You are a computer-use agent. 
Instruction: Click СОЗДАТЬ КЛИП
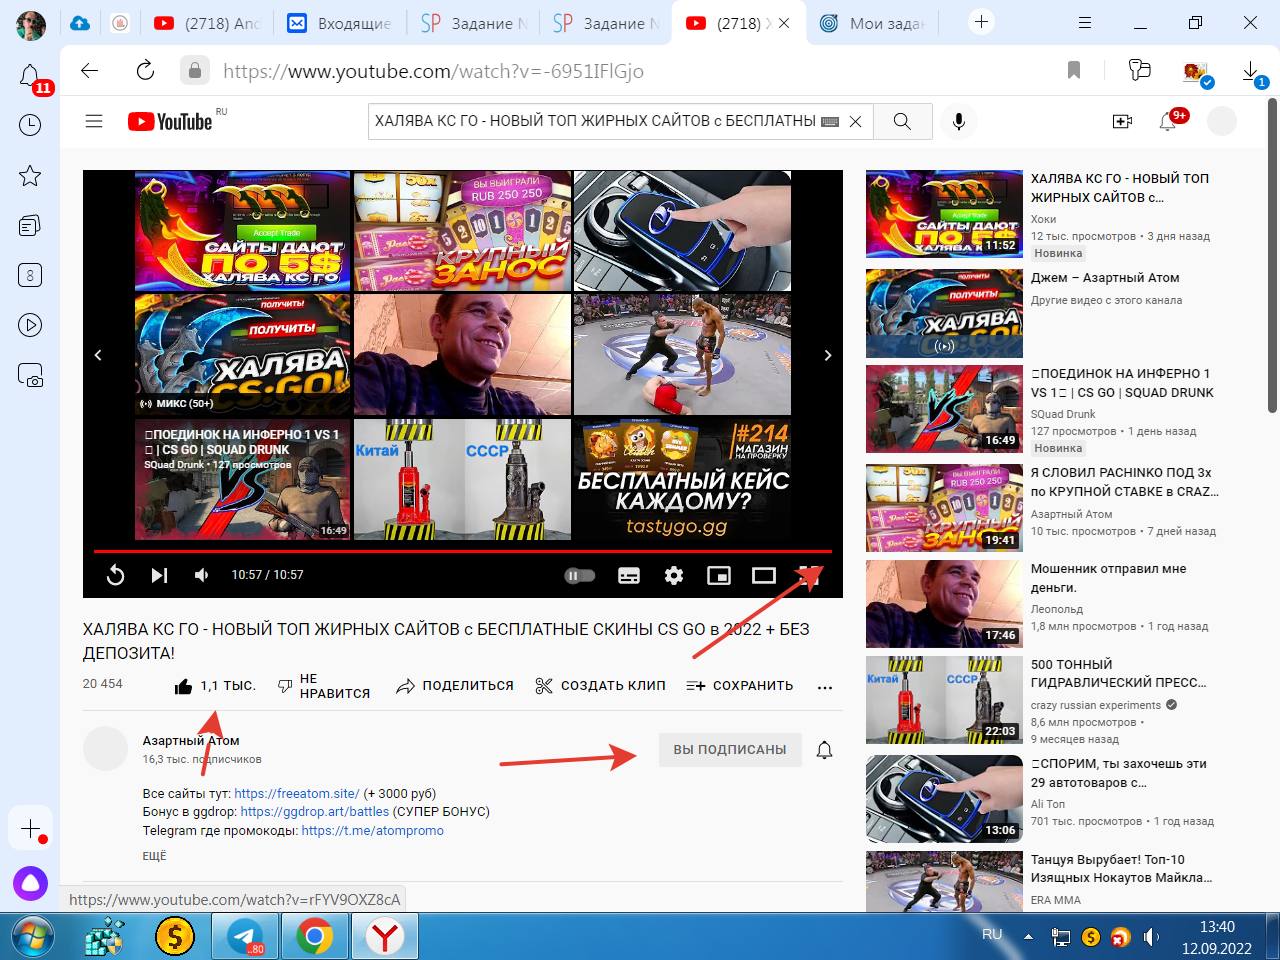[x=601, y=686]
